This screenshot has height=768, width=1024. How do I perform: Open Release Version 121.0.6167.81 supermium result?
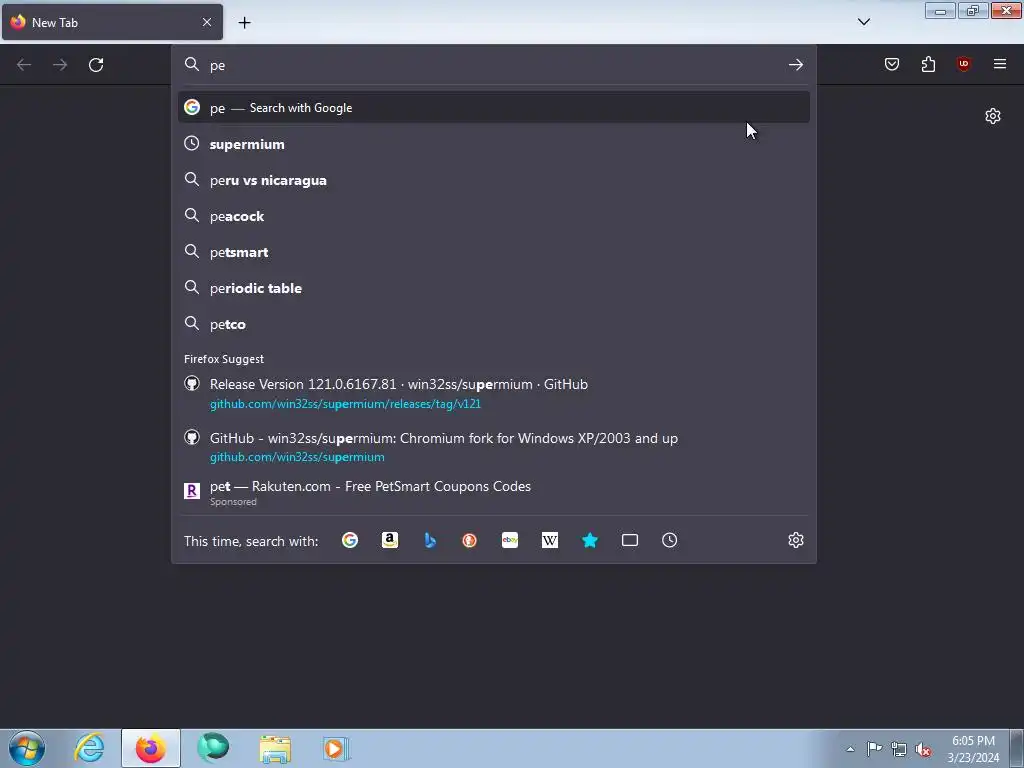pos(494,393)
